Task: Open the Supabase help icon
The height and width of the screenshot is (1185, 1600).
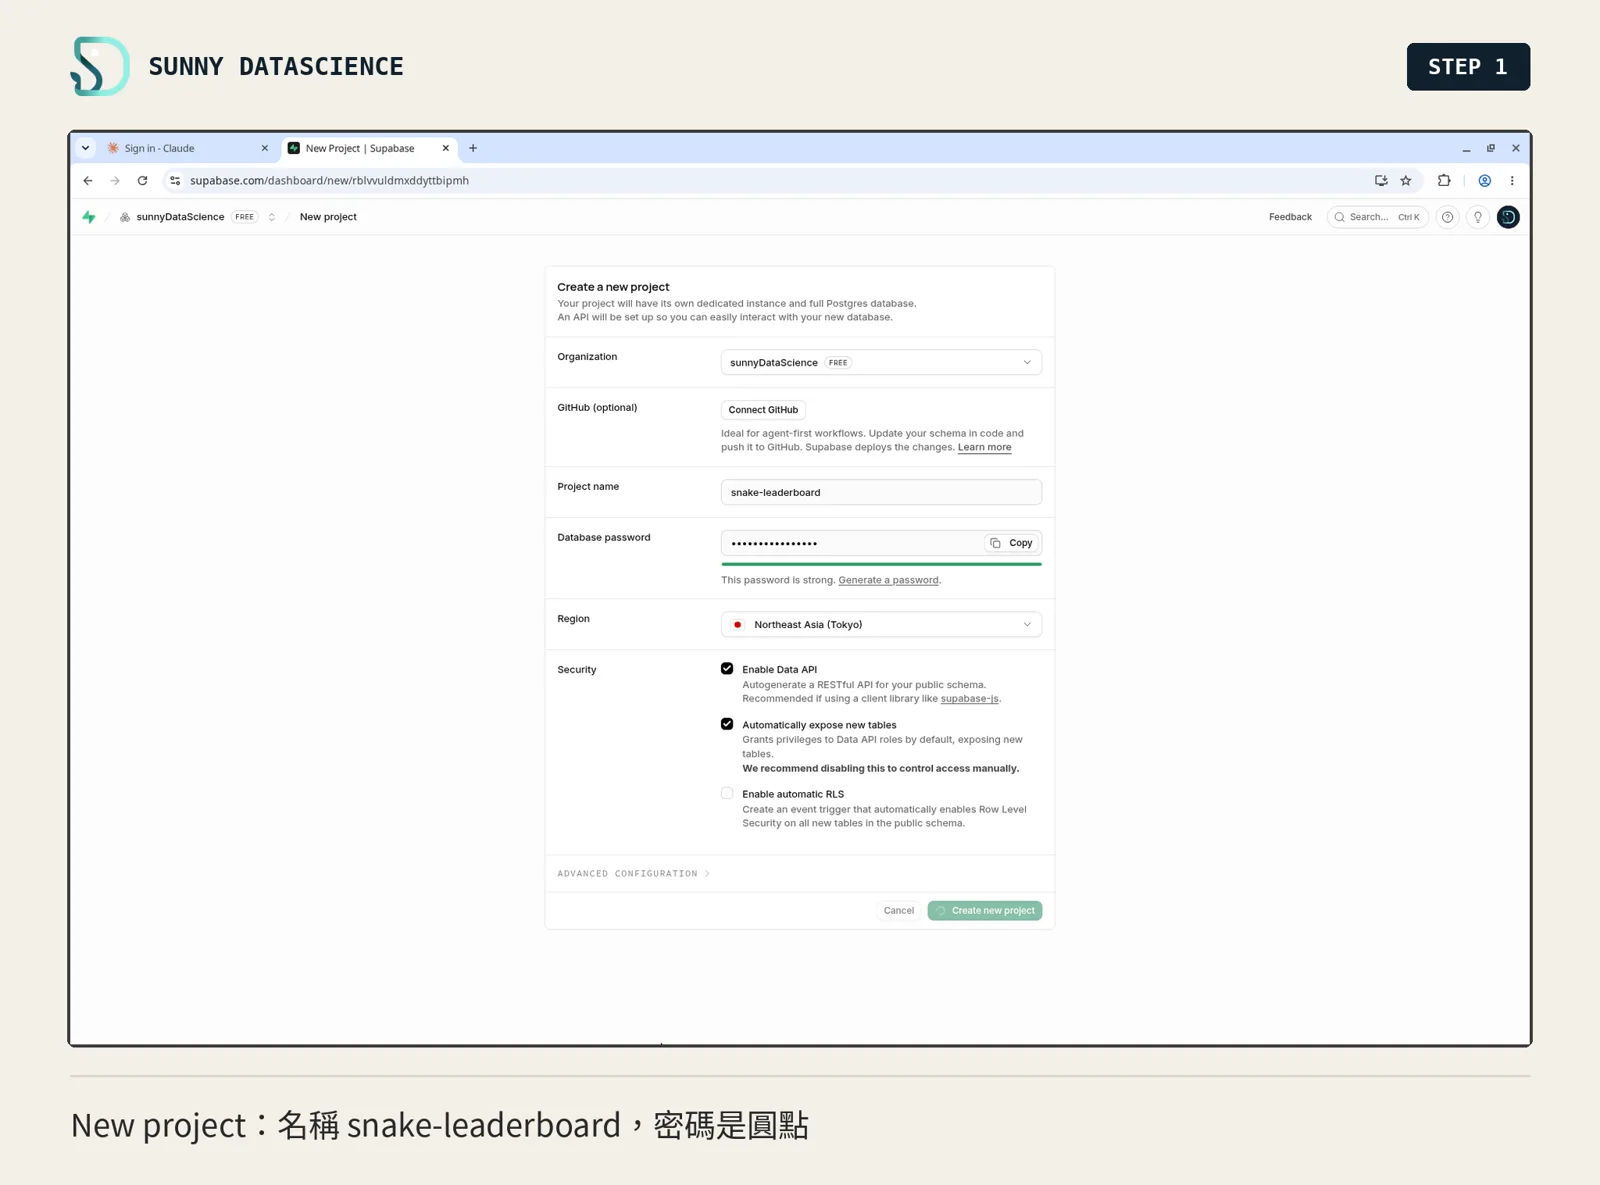Action: coord(1447,217)
